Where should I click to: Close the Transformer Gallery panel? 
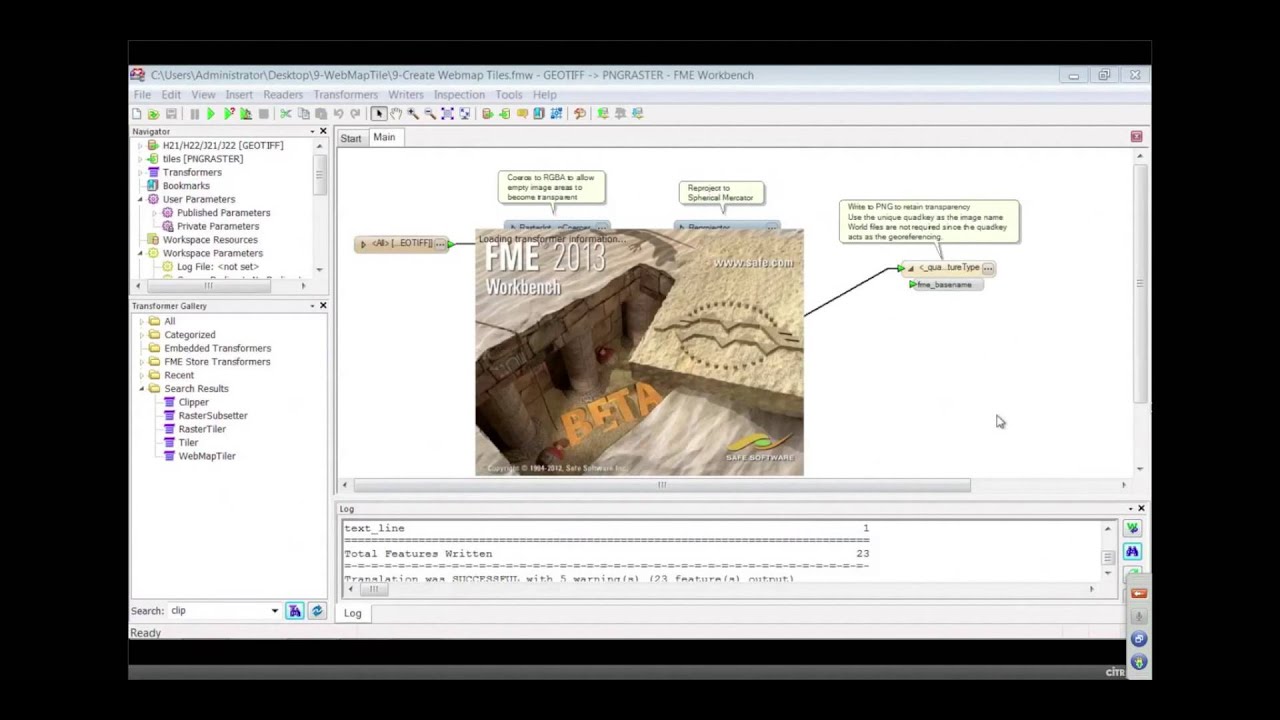pyautogui.click(x=323, y=306)
